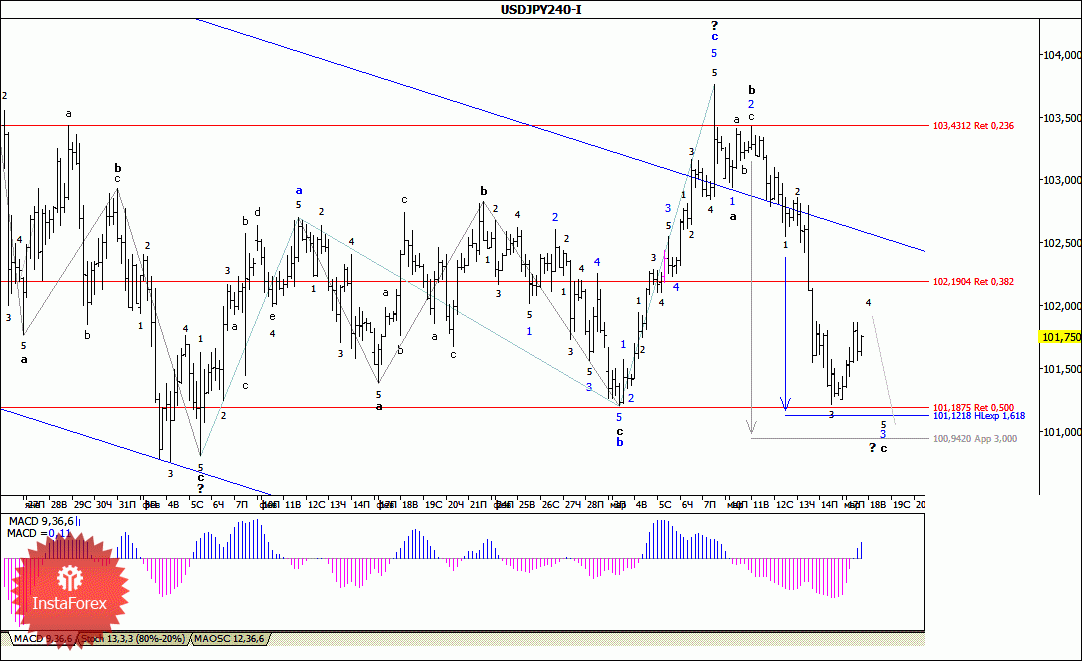This screenshot has height=661, width=1082.
Task: Click the "? c" wave forecast label
Action: point(878,448)
